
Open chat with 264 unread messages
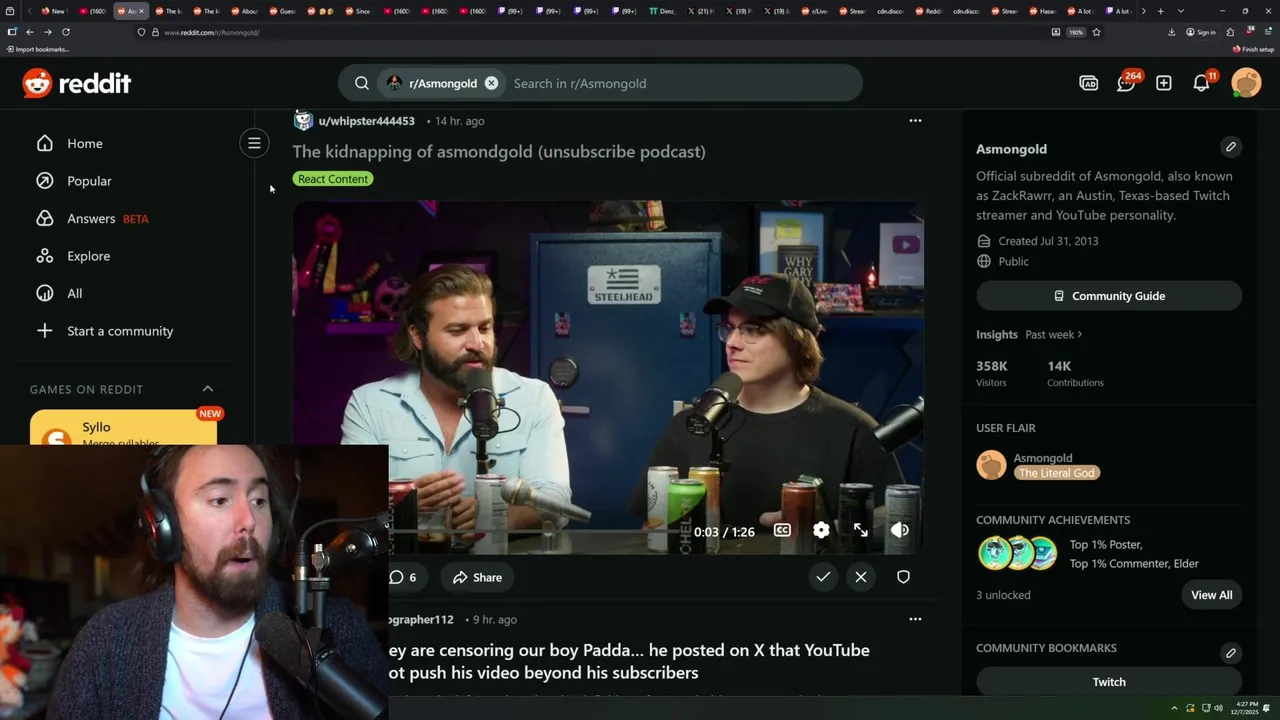click(x=1126, y=83)
